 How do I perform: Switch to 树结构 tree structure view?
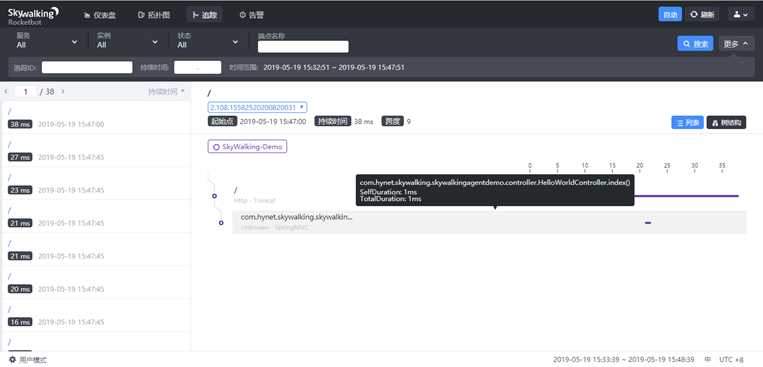tap(726, 123)
